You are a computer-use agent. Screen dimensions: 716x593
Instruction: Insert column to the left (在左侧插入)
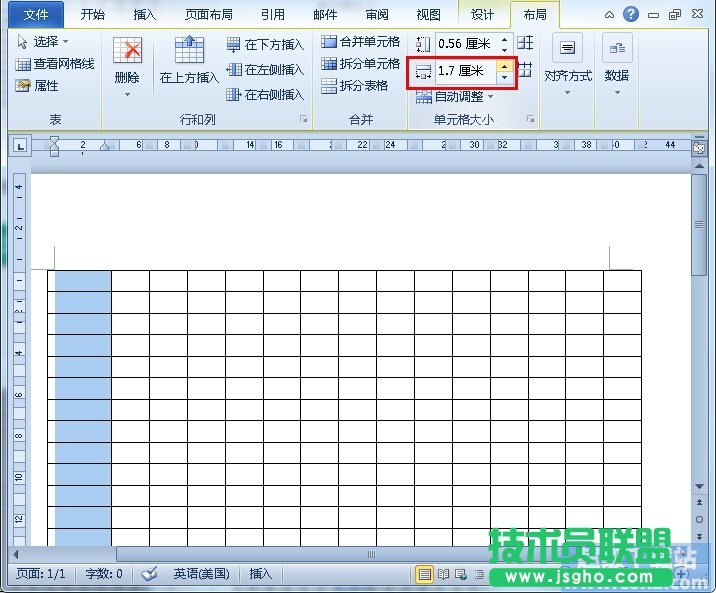[x=264, y=70]
